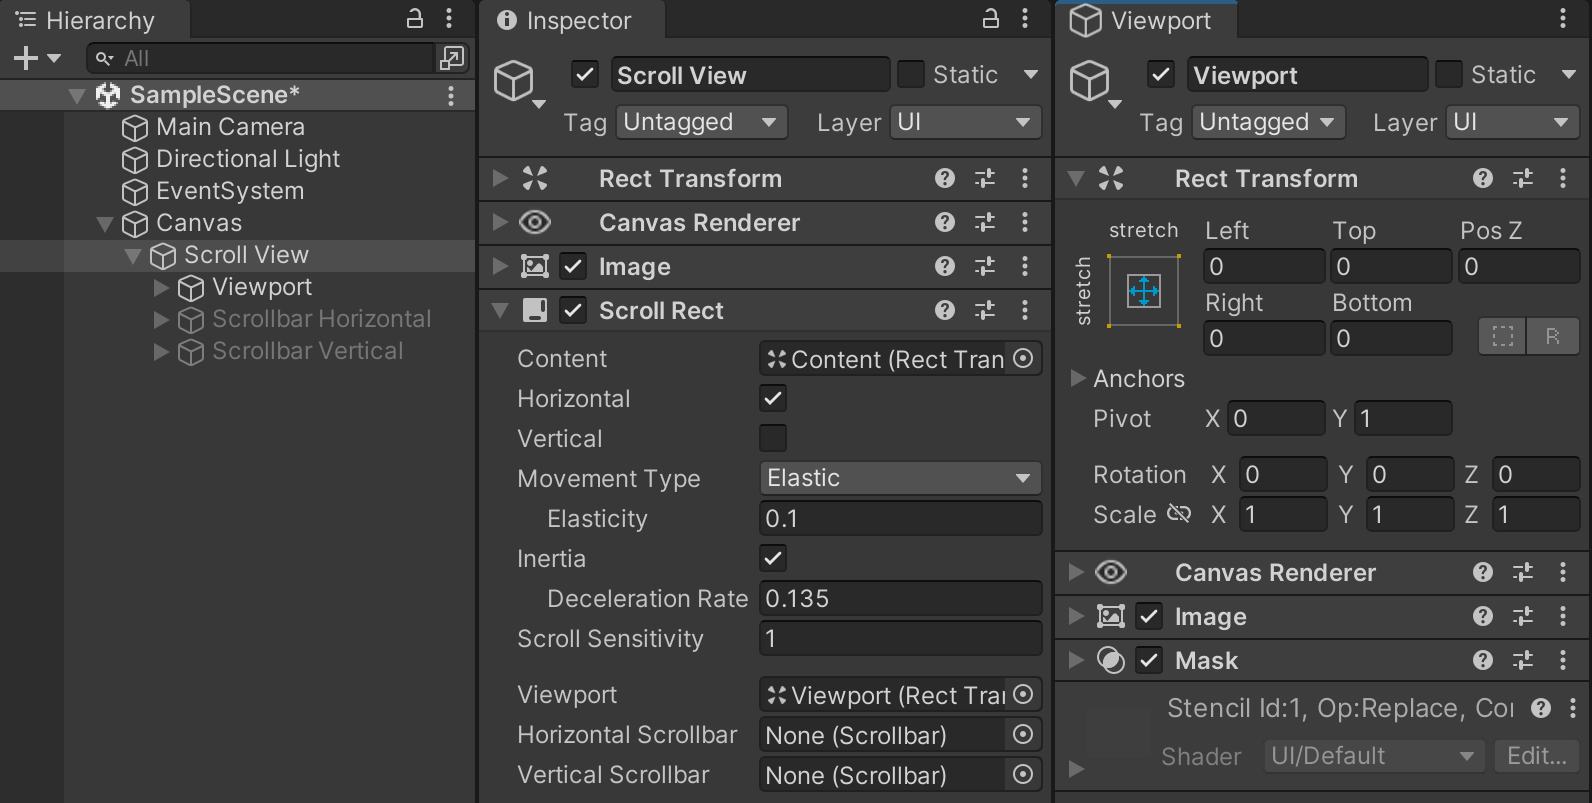Click Elasticity value field
Screen dimensions: 1592x803
click(x=900, y=518)
